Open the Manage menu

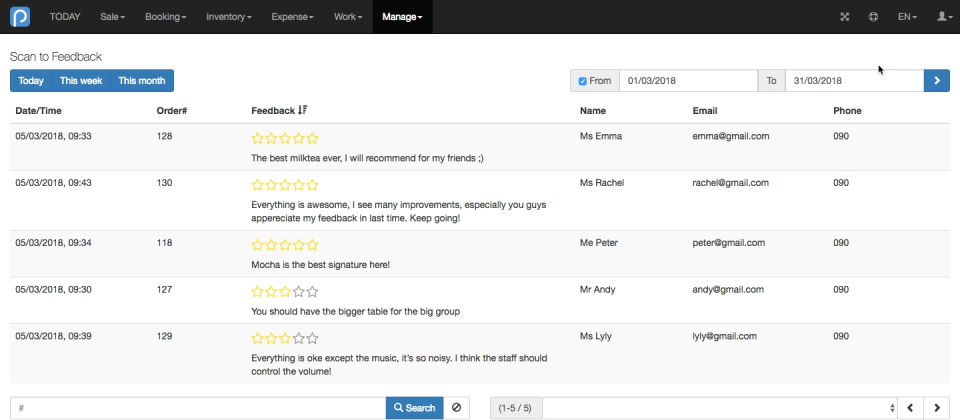pyautogui.click(x=402, y=17)
